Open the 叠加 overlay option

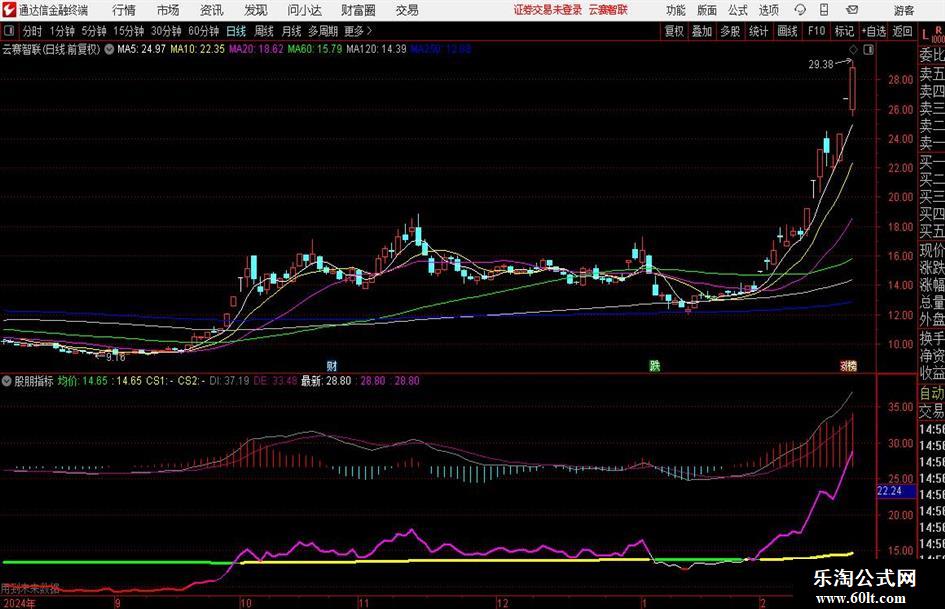pos(702,31)
